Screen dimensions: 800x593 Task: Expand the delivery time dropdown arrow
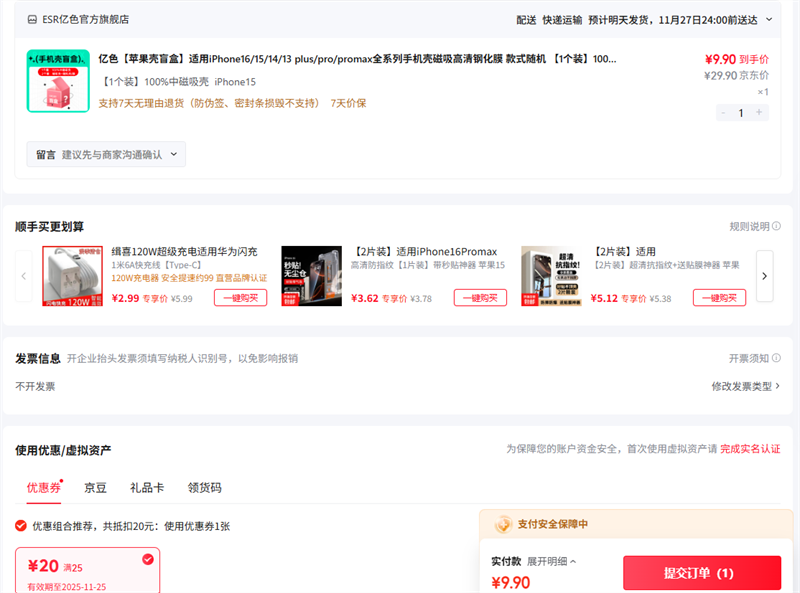coord(768,19)
